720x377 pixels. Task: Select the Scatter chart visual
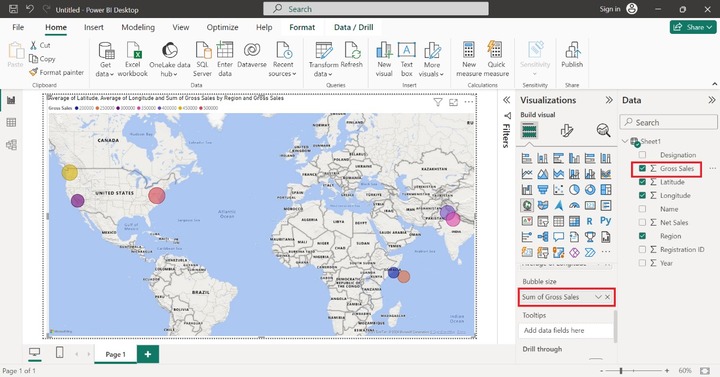[558, 190]
